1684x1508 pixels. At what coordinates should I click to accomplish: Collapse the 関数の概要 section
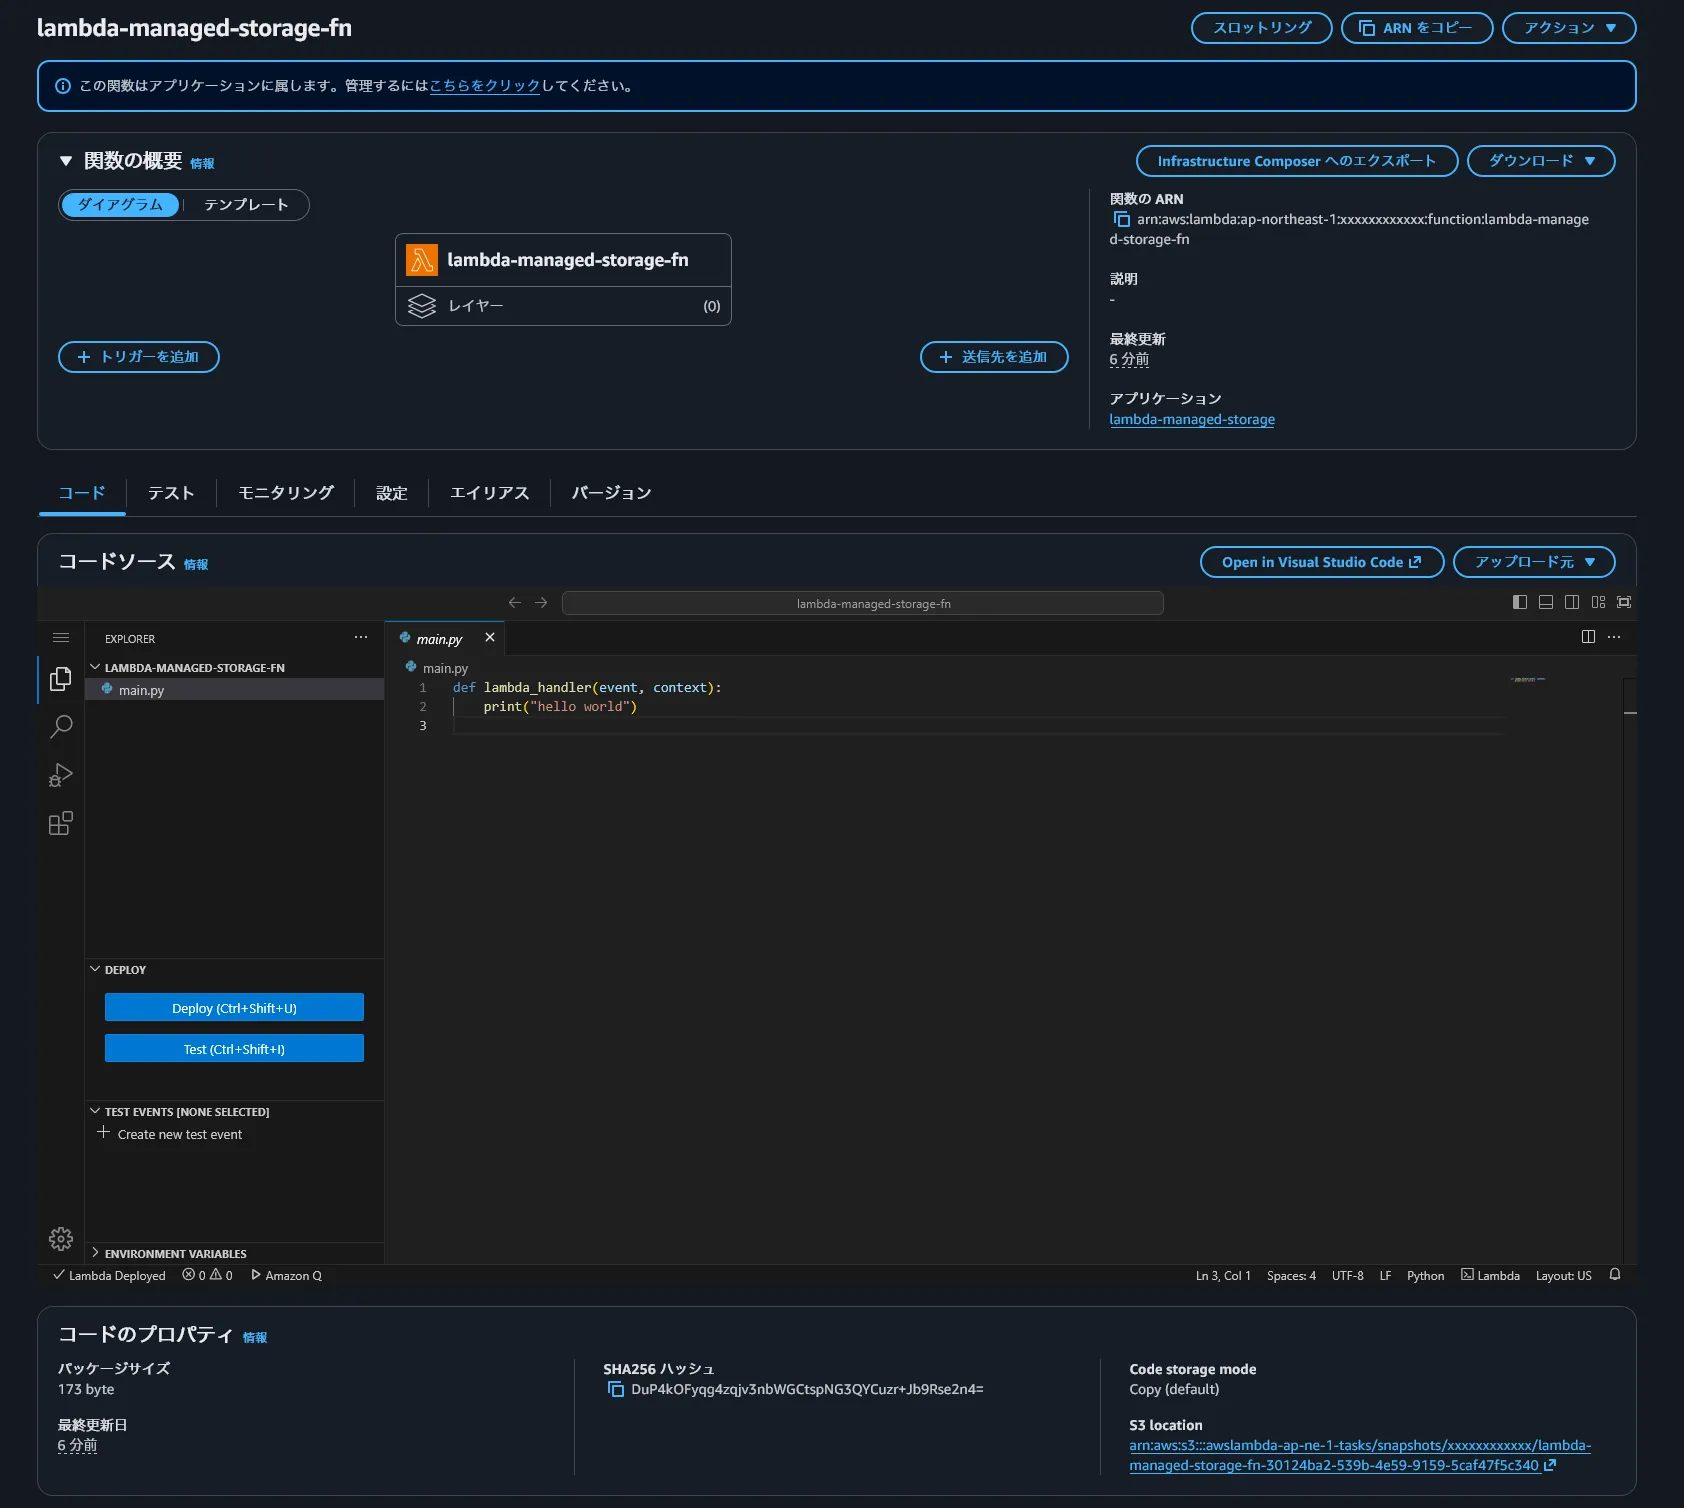(x=66, y=161)
